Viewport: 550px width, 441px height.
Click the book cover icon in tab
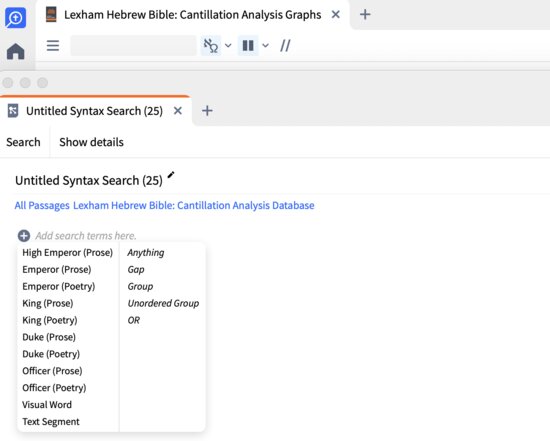(x=51, y=15)
